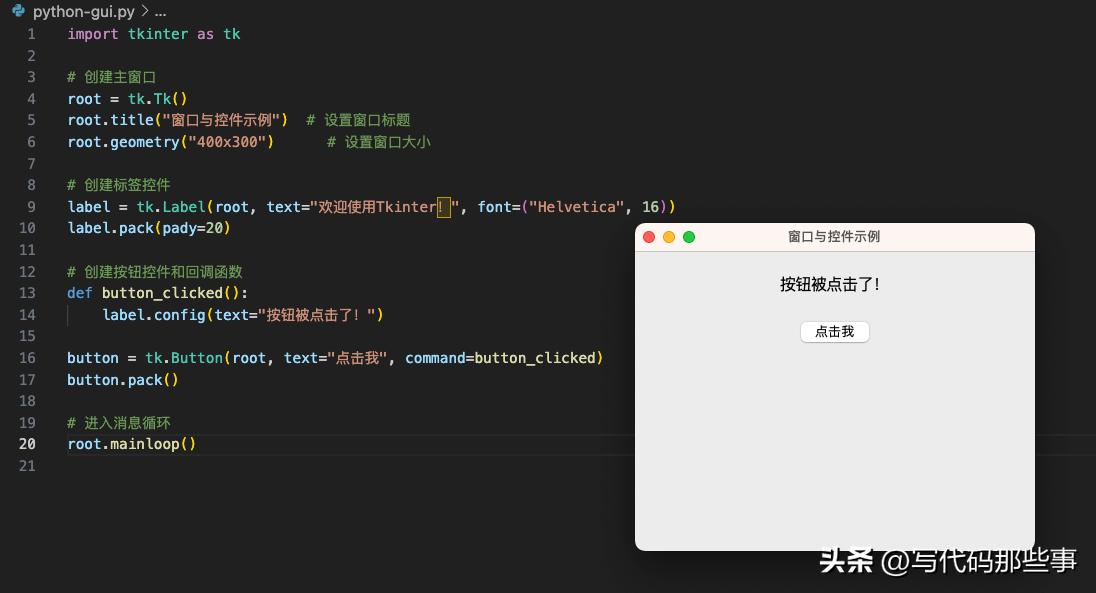The height and width of the screenshot is (593, 1096).
Task: Click the '# 进入消息循环' comment
Action: tap(119, 422)
